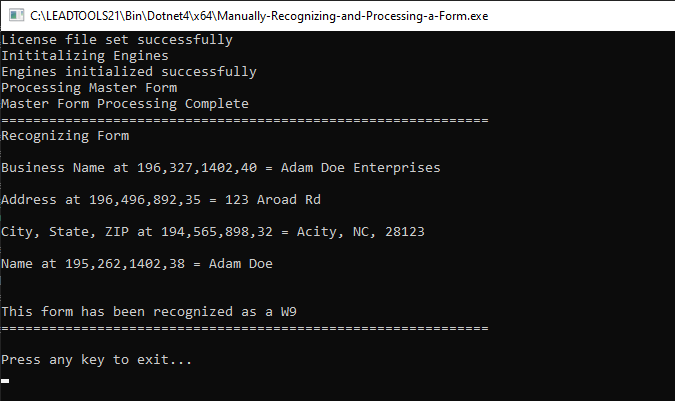Select the "Master Form Processing Complete" text

tap(125, 104)
